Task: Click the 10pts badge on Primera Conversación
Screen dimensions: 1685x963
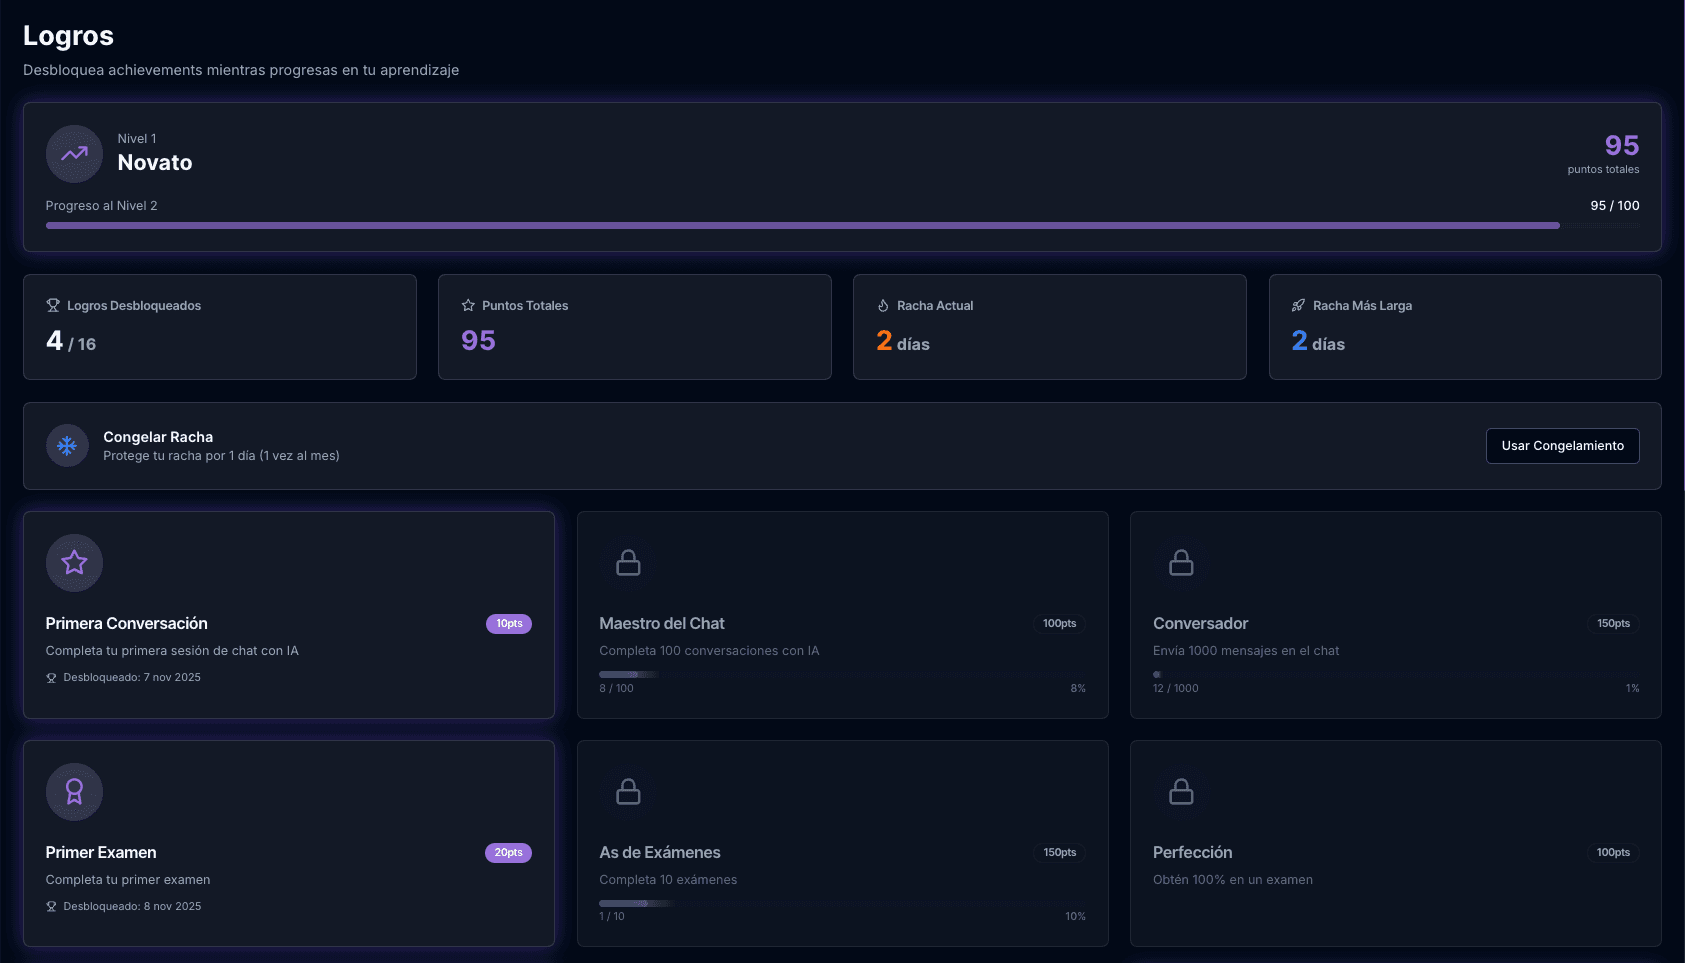Action: [x=509, y=624]
